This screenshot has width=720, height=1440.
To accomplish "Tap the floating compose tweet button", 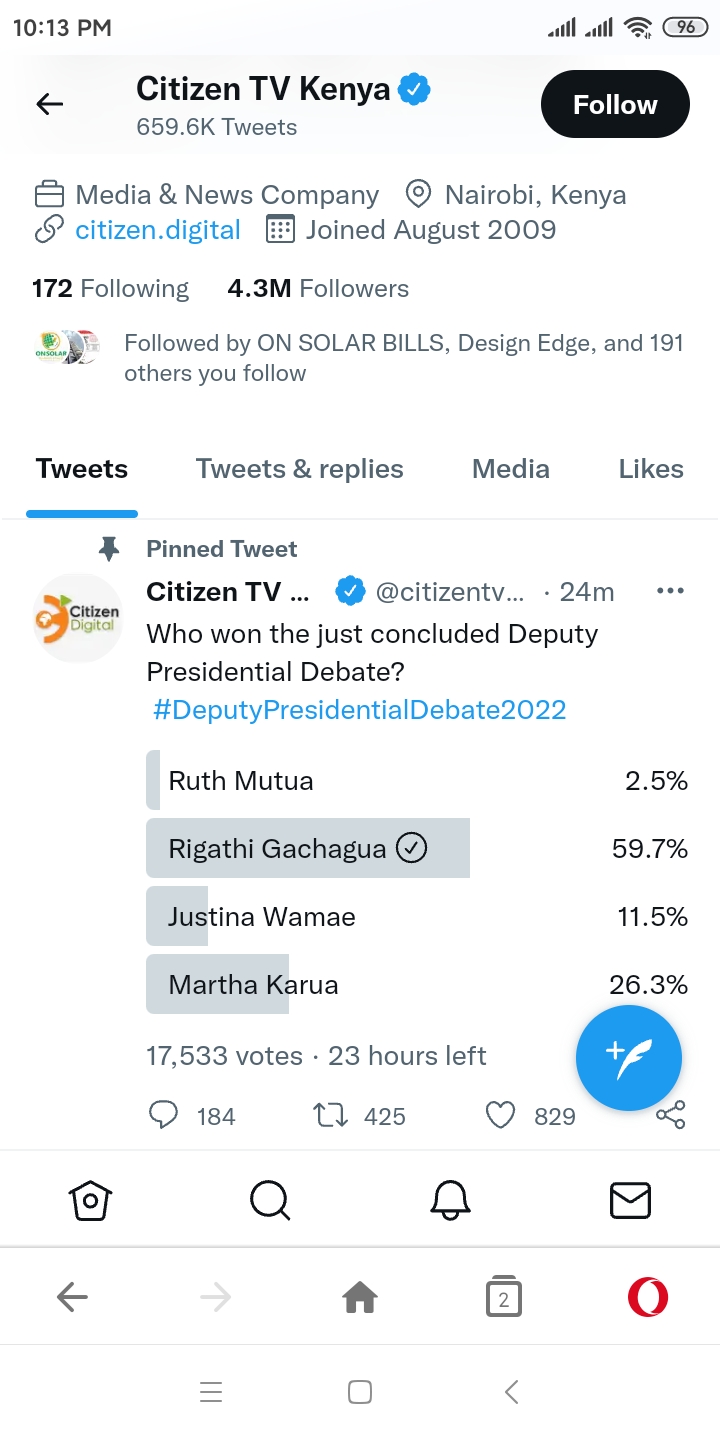I will [628, 1059].
